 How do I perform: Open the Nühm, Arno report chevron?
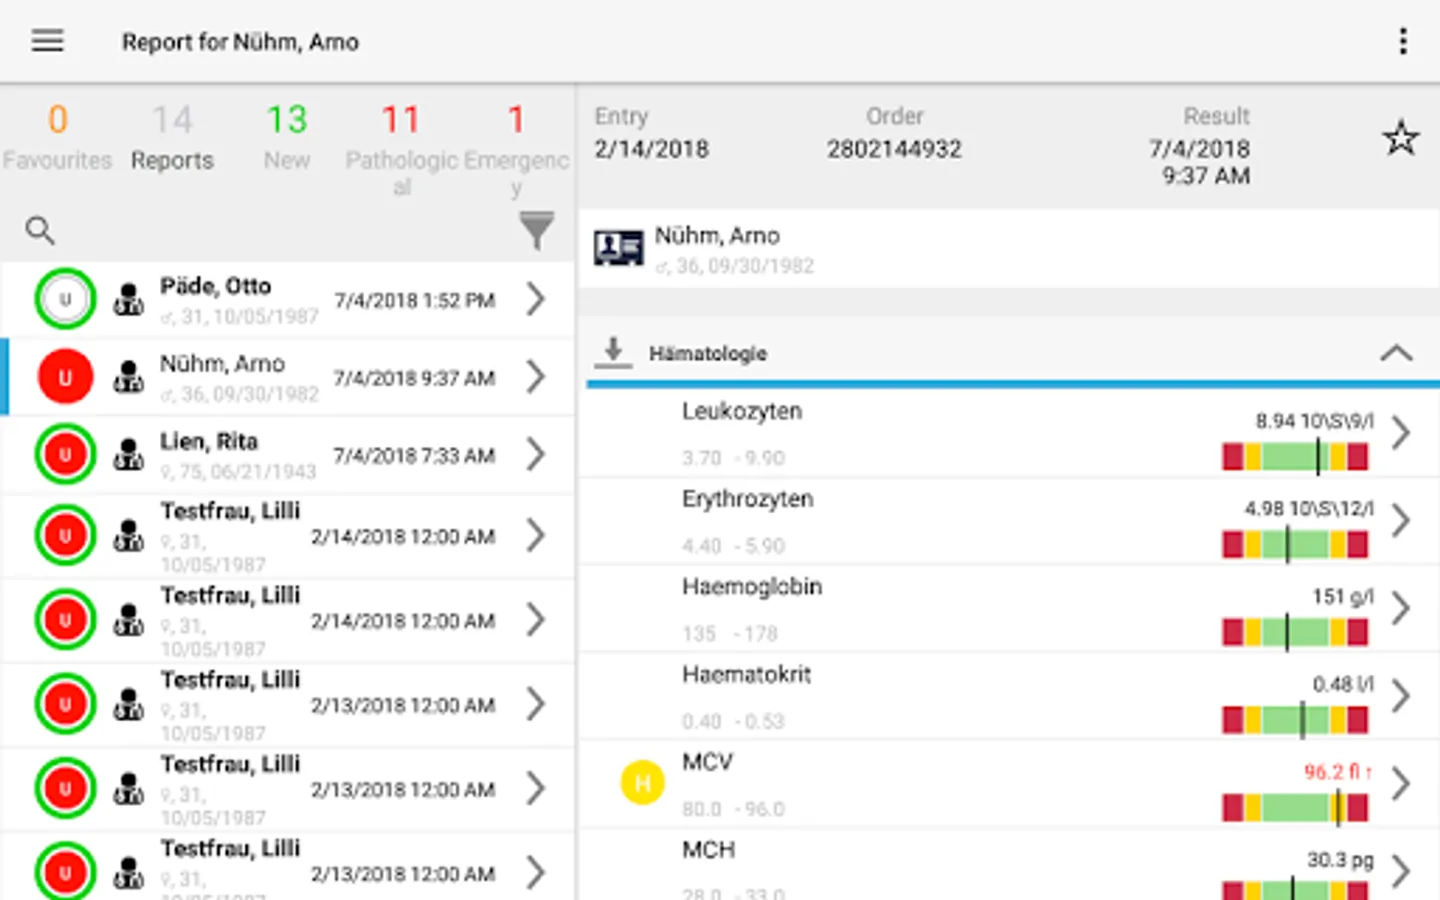pyautogui.click(x=536, y=377)
